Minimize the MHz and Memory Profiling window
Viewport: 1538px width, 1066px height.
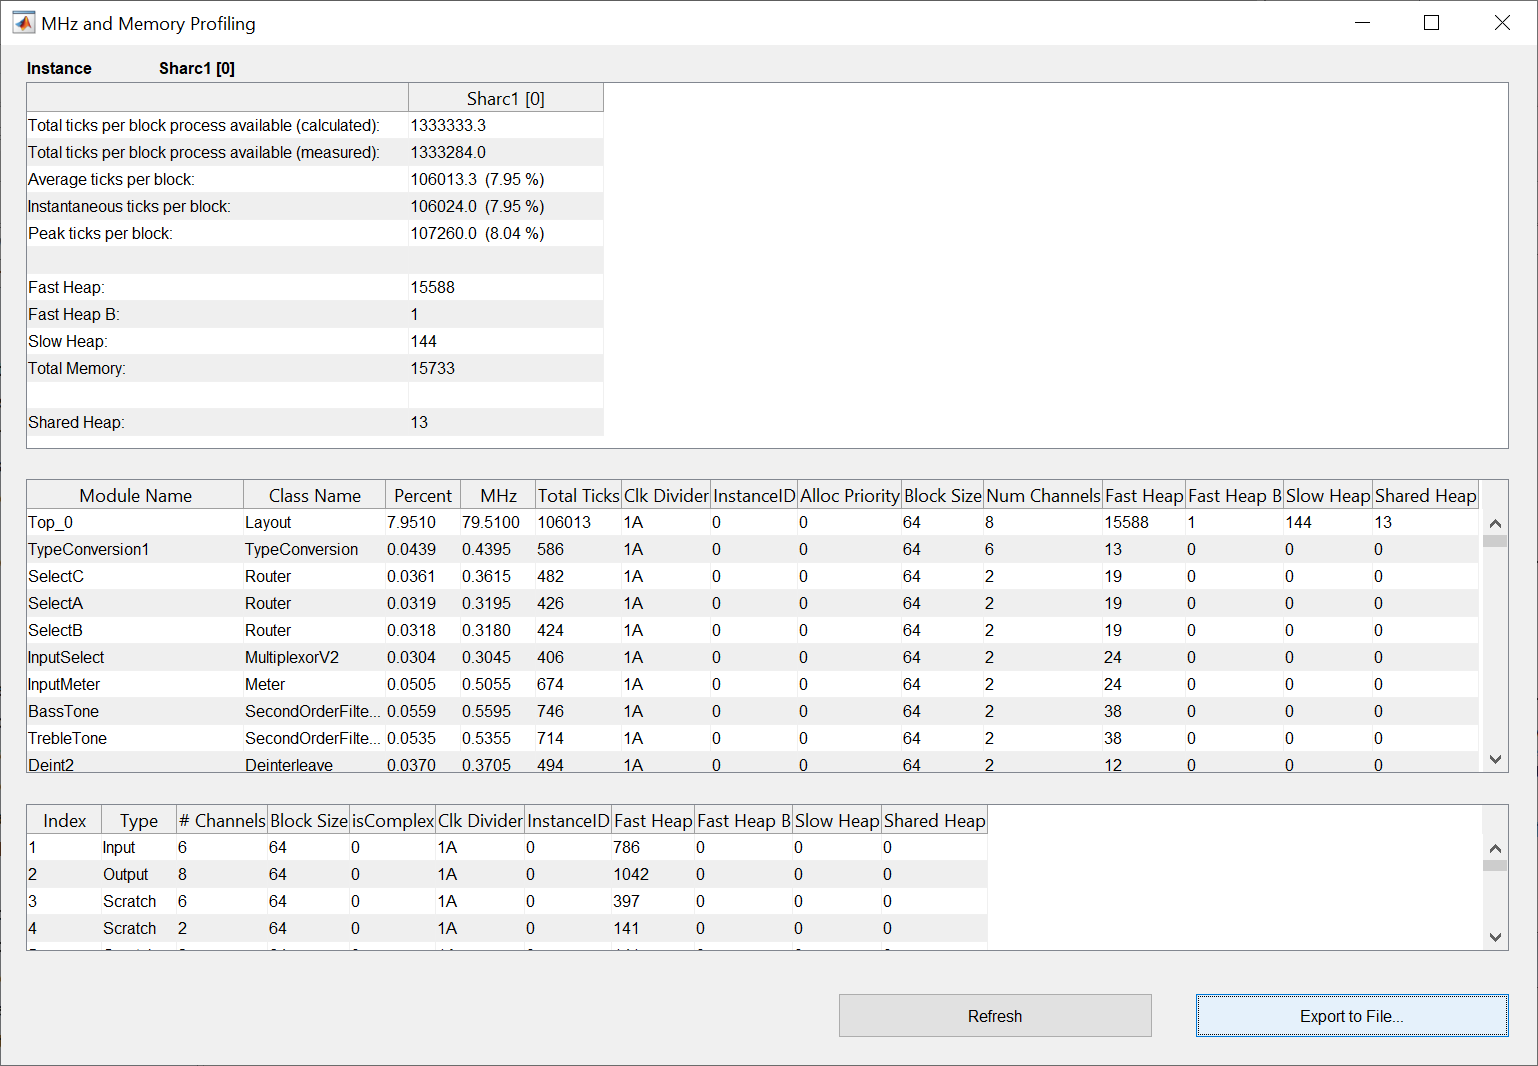[x=1362, y=23]
